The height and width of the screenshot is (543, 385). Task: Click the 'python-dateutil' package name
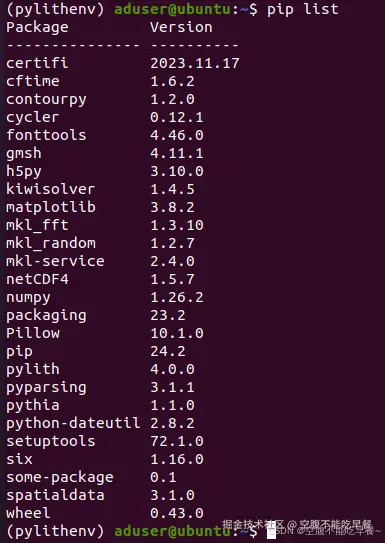[73, 423]
